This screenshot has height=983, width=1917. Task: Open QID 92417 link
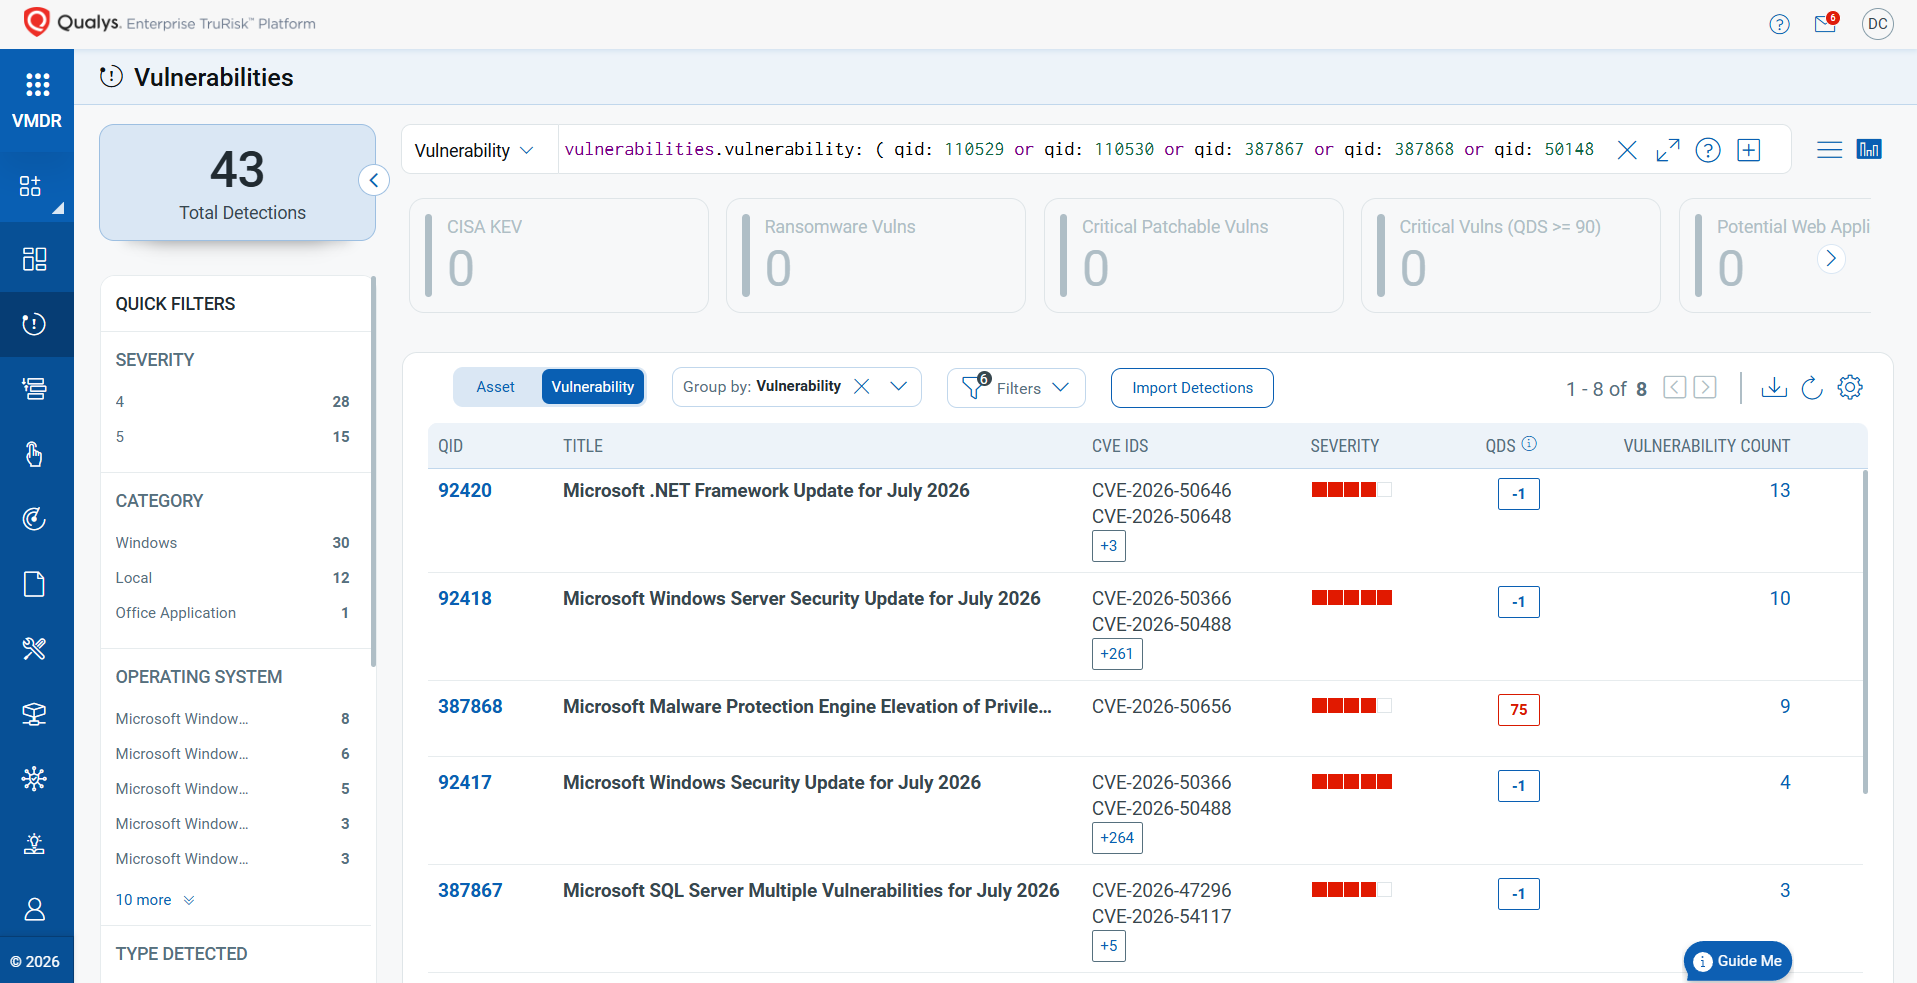click(465, 782)
